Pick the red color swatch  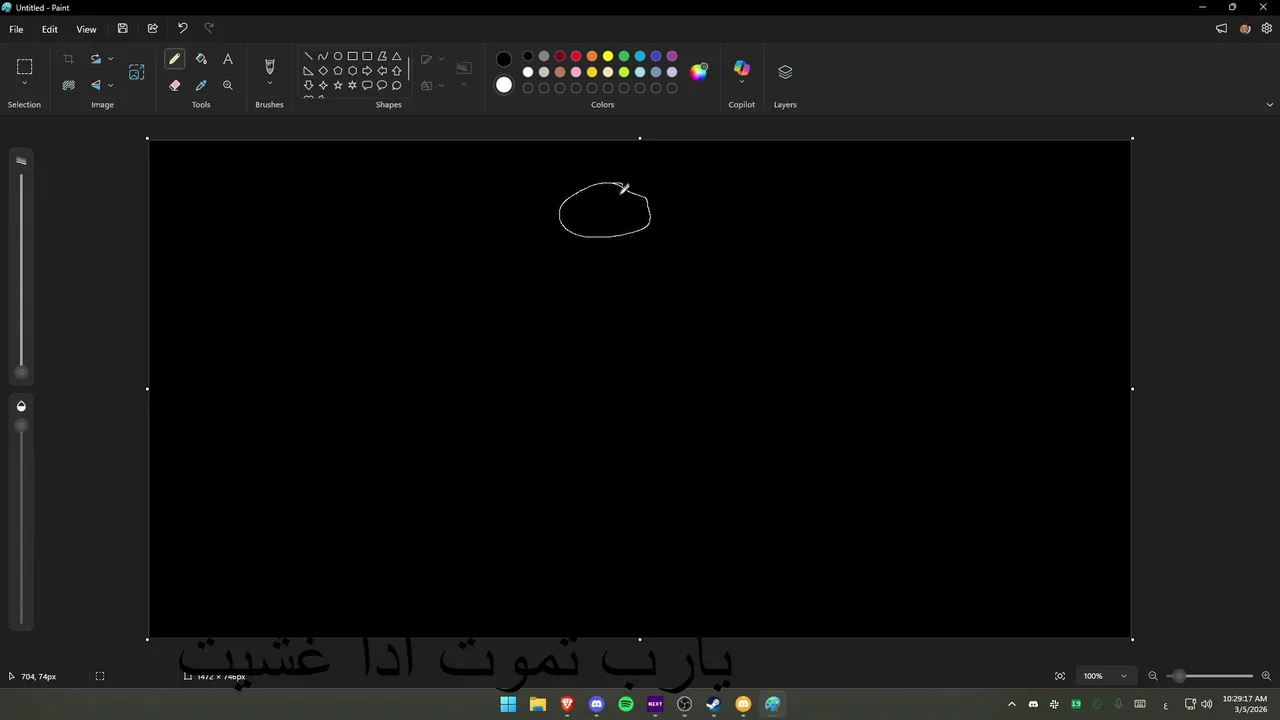(576, 56)
